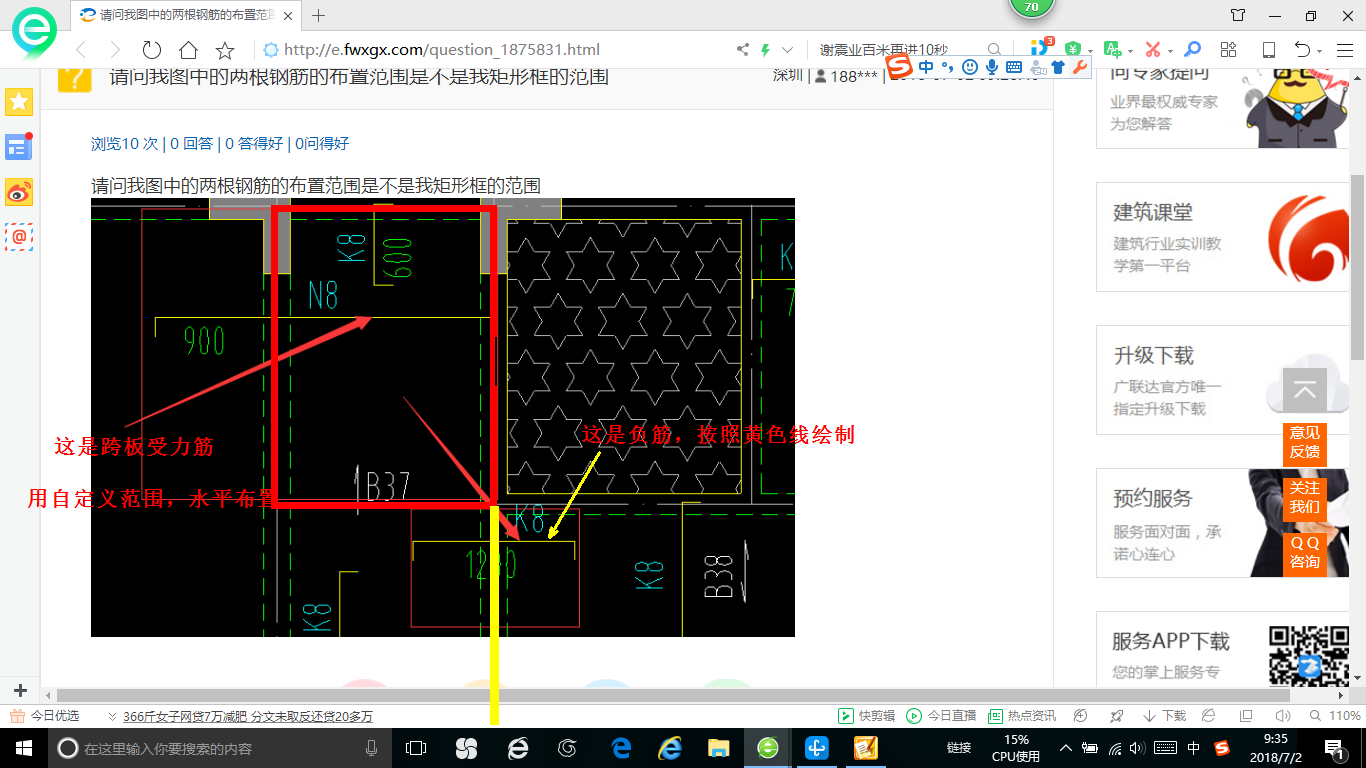1366x768 pixels.
Task: Open a new tab with plus button
Action: [x=319, y=15]
